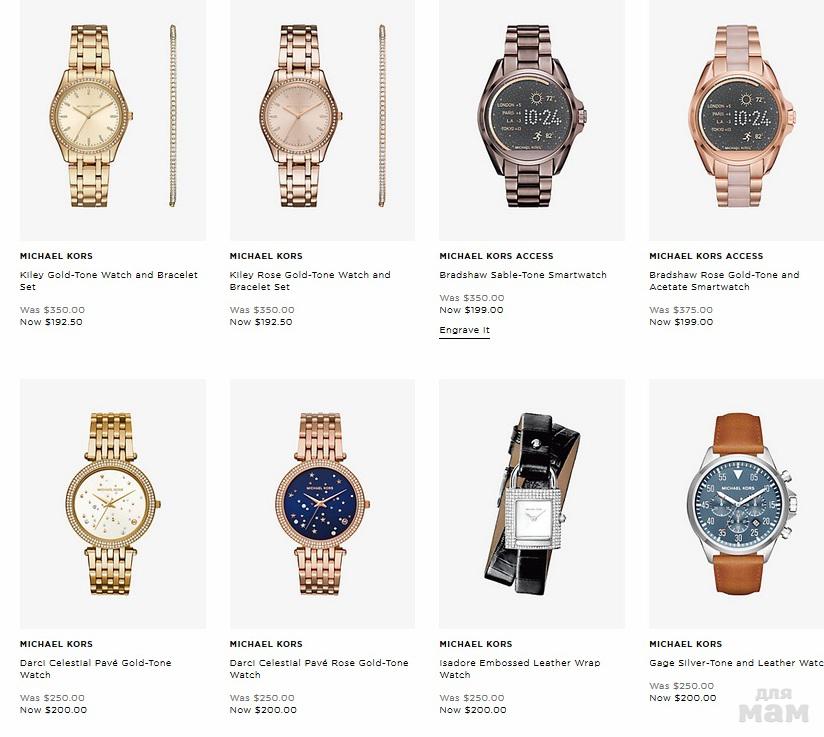The height and width of the screenshot is (737, 824).
Task: Open Kiley Rose Gold-Tone Watch title link
Action: (310, 281)
